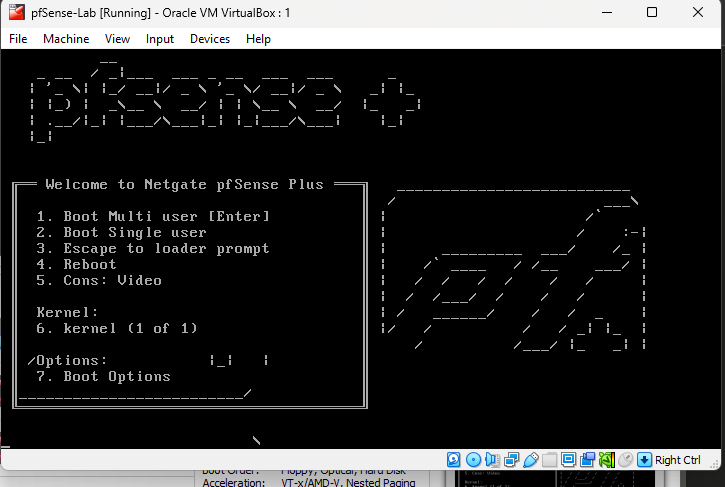Open the Help menu

pyautogui.click(x=258, y=39)
